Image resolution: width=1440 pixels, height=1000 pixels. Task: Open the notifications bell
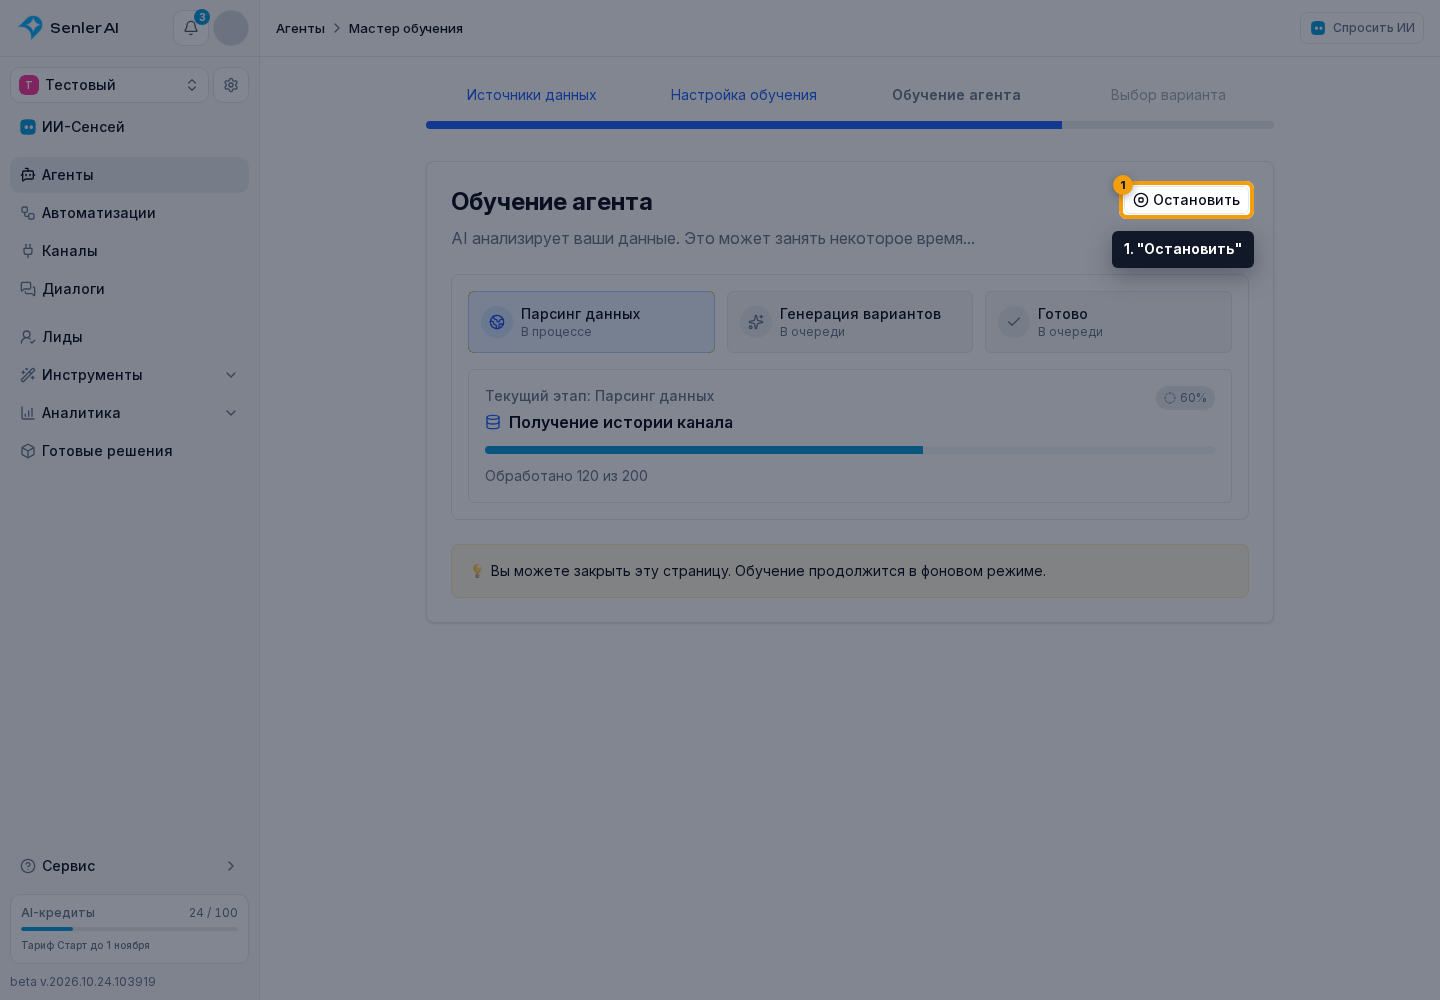click(x=191, y=28)
